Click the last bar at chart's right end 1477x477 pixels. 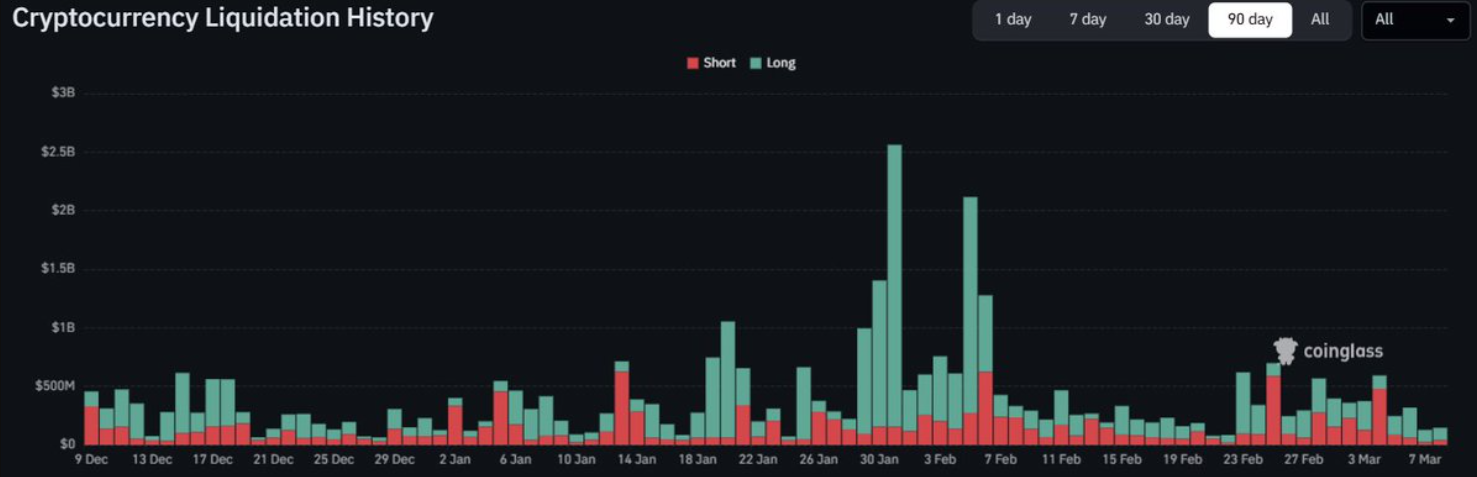click(1440, 436)
